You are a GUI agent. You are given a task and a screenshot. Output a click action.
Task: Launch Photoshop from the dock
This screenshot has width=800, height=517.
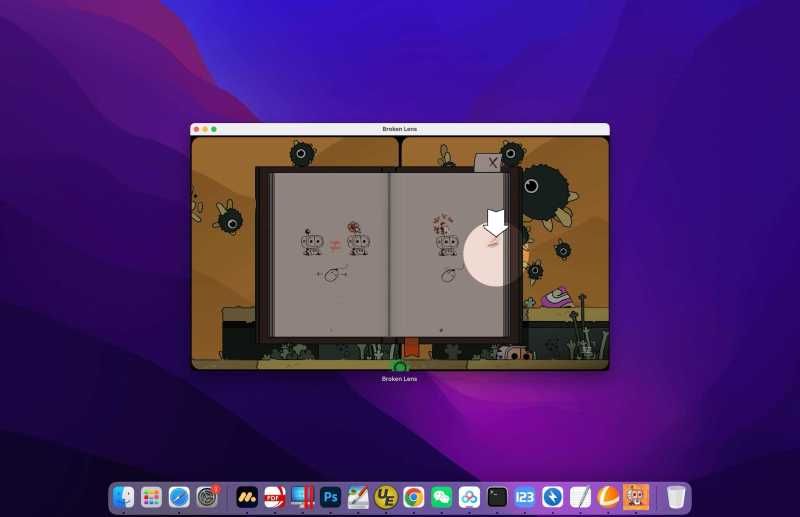[330, 497]
